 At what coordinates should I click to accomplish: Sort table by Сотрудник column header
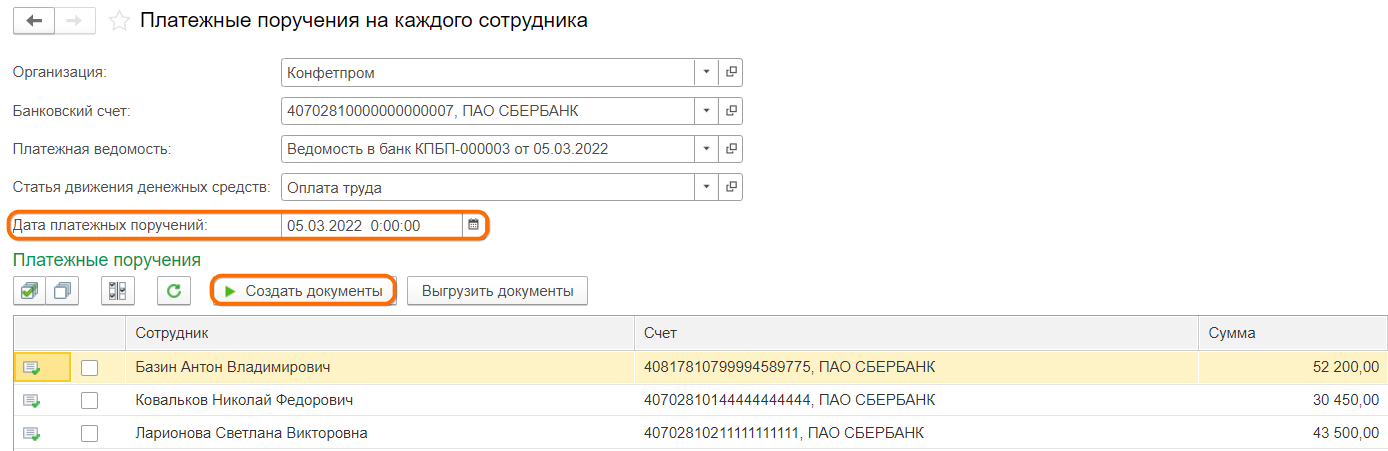click(x=378, y=333)
